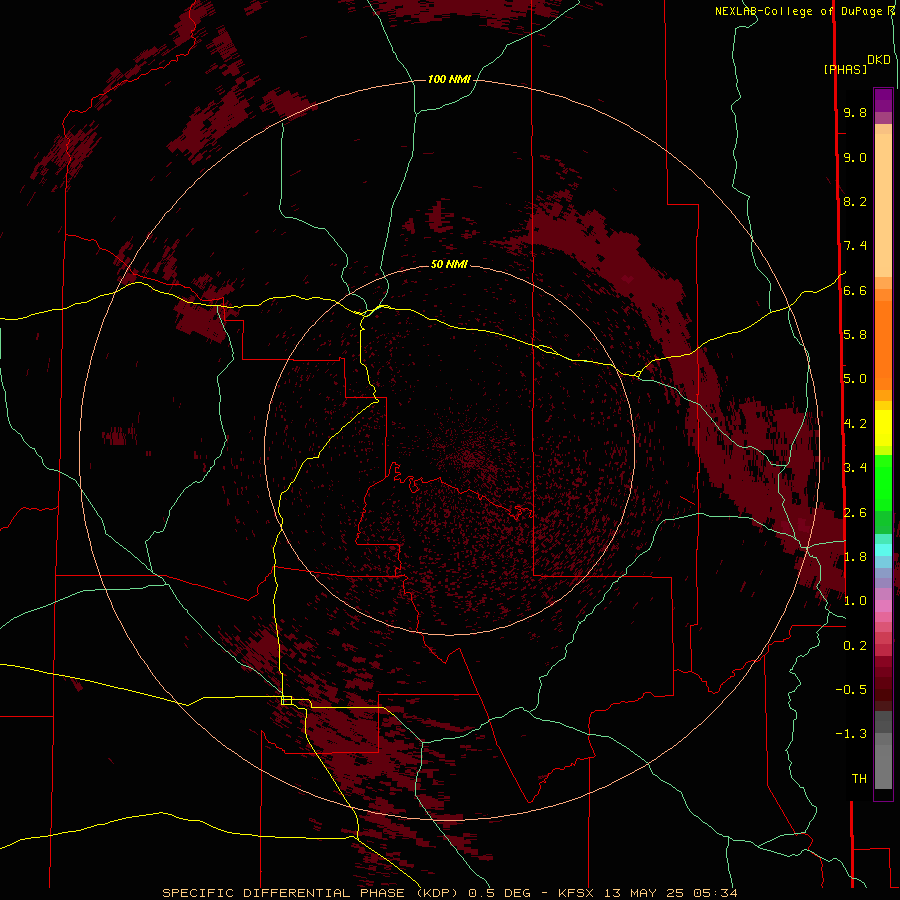The height and width of the screenshot is (900, 900).
Task: Click the 5.0 legend value
Action: (x=855, y=379)
